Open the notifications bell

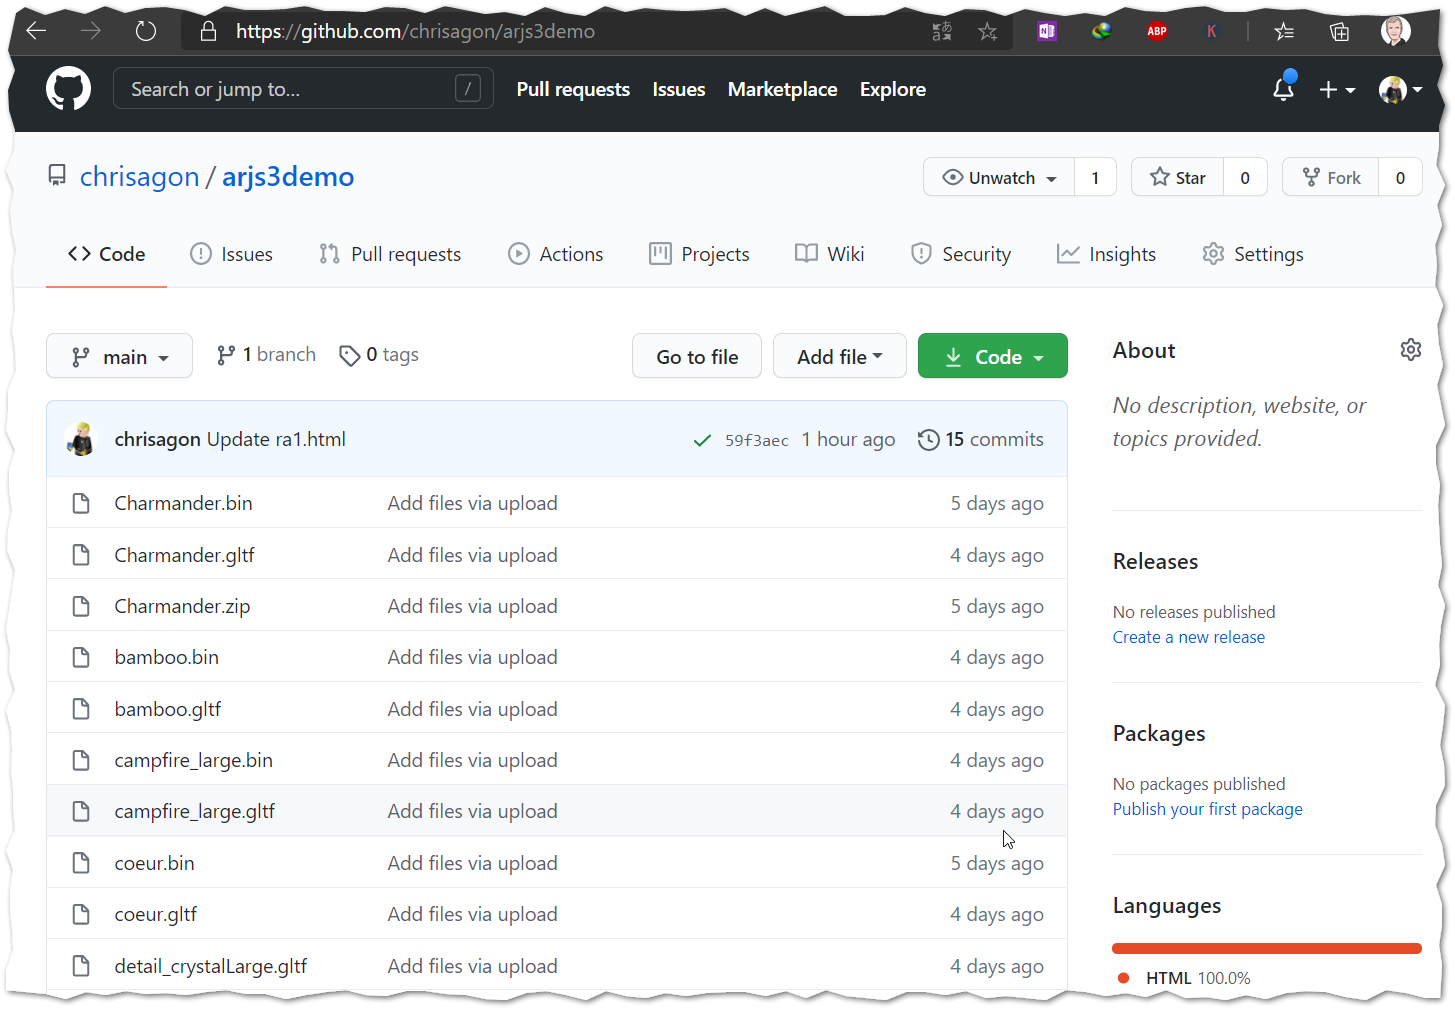[1284, 89]
